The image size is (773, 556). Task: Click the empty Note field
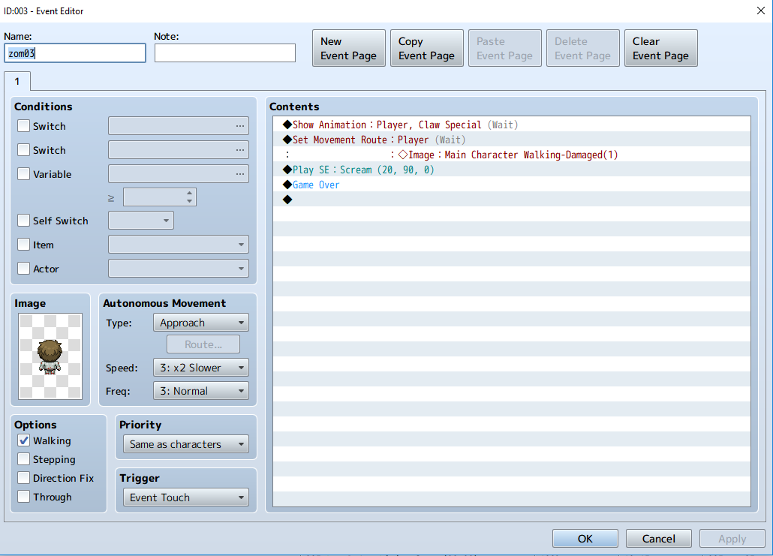(225, 53)
